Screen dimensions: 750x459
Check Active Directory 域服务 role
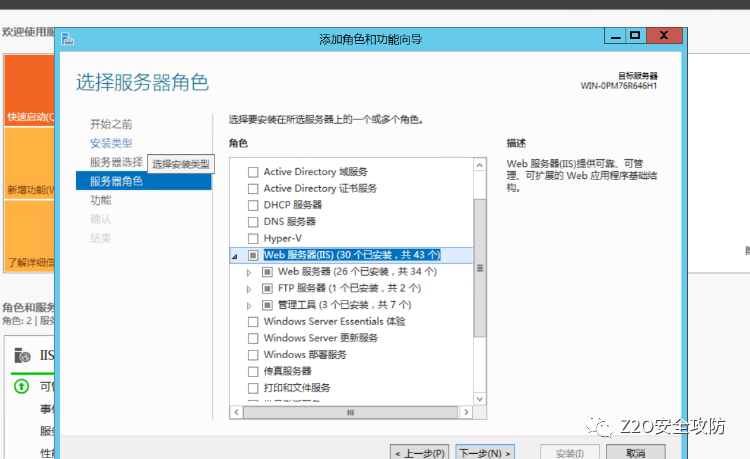click(x=253, y=172)
